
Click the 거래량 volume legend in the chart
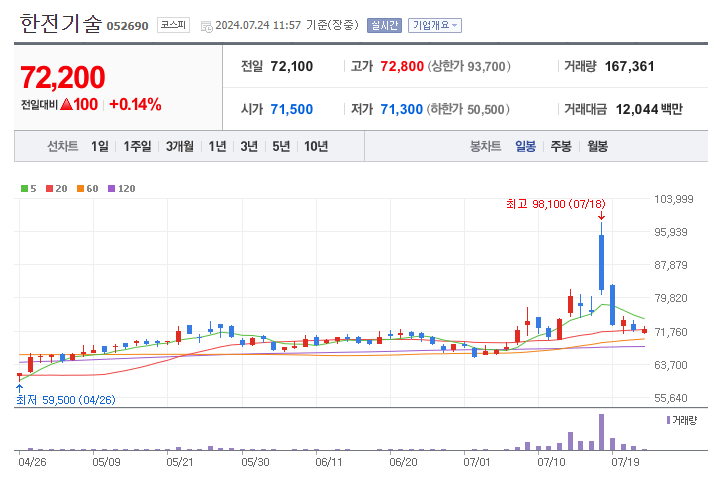(682, 420)
